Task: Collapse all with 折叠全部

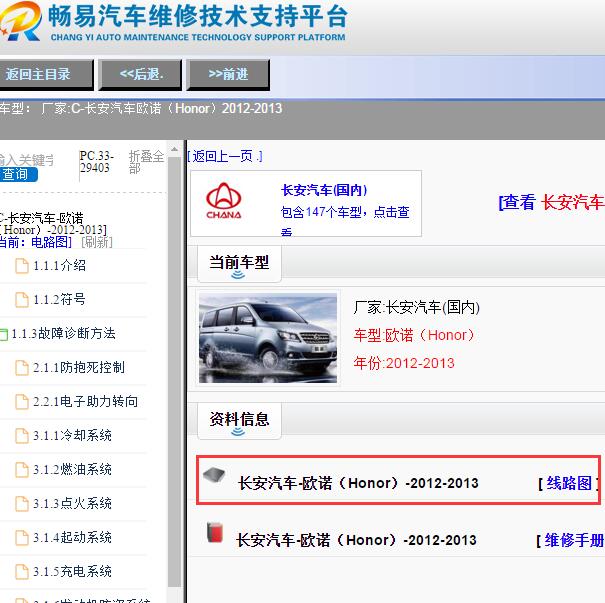Action: tap(146, 162)
